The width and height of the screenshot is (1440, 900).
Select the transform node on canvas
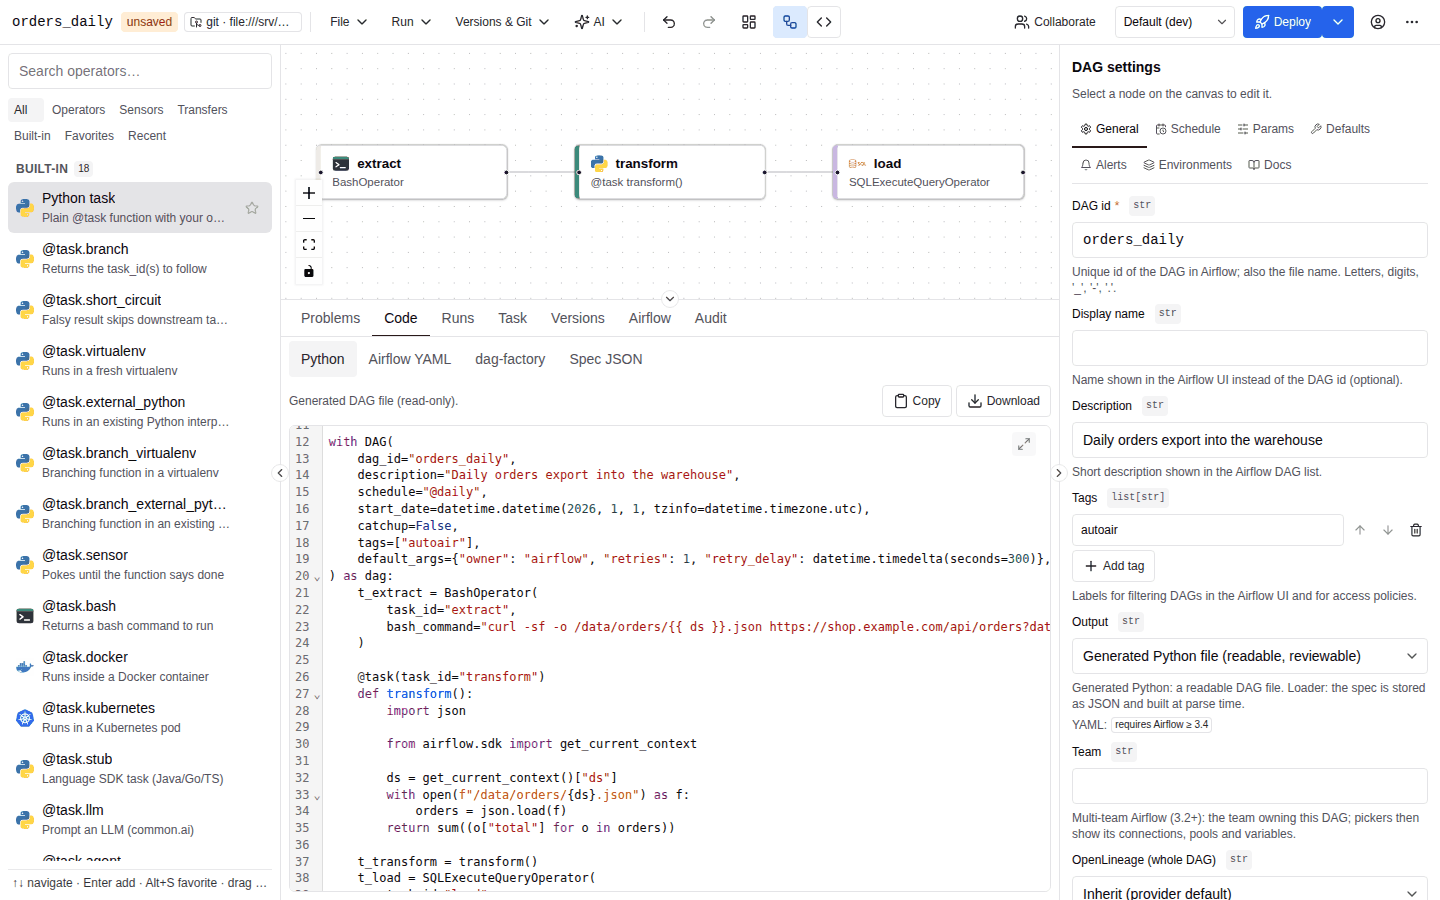(671, 172)
